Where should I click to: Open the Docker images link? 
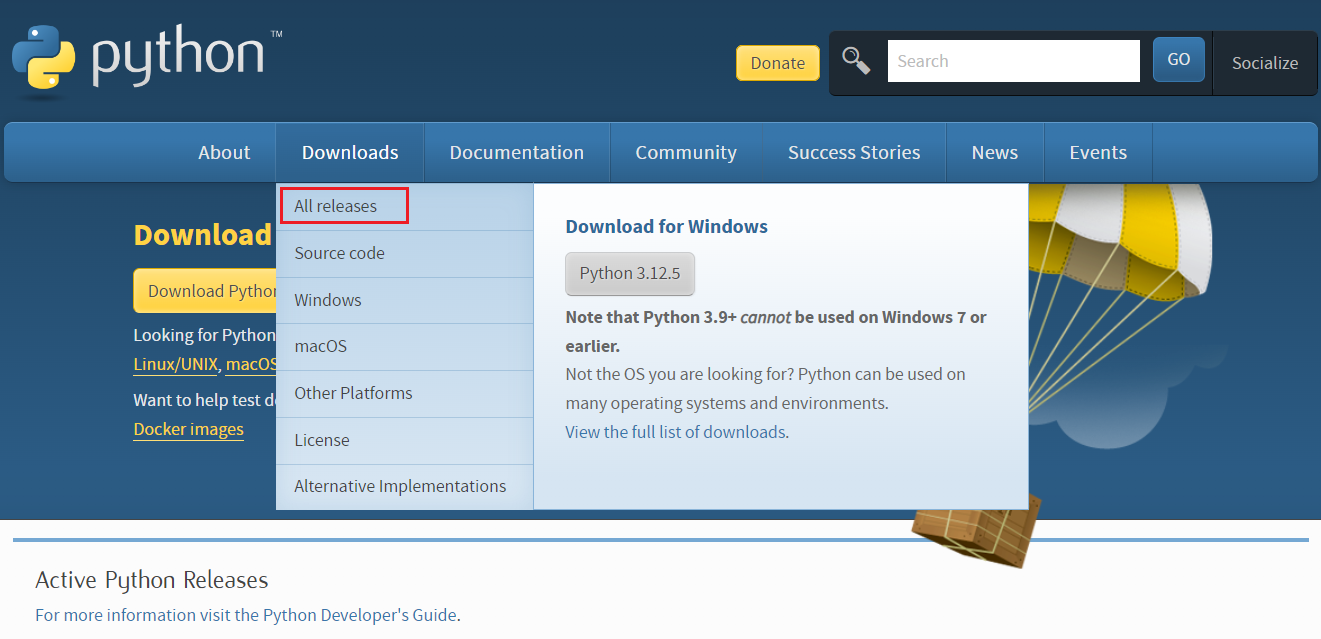[x=188, y=429]
